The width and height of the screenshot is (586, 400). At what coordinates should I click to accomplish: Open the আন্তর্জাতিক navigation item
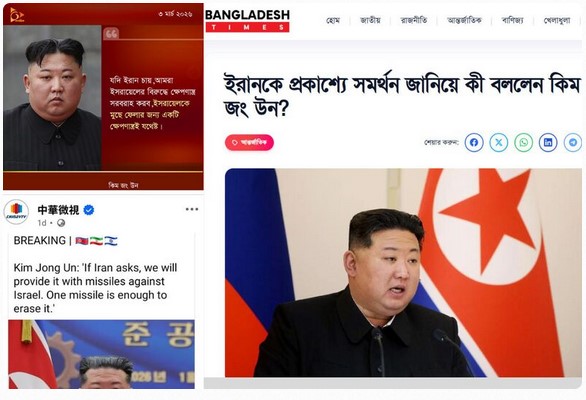(465, 20)
